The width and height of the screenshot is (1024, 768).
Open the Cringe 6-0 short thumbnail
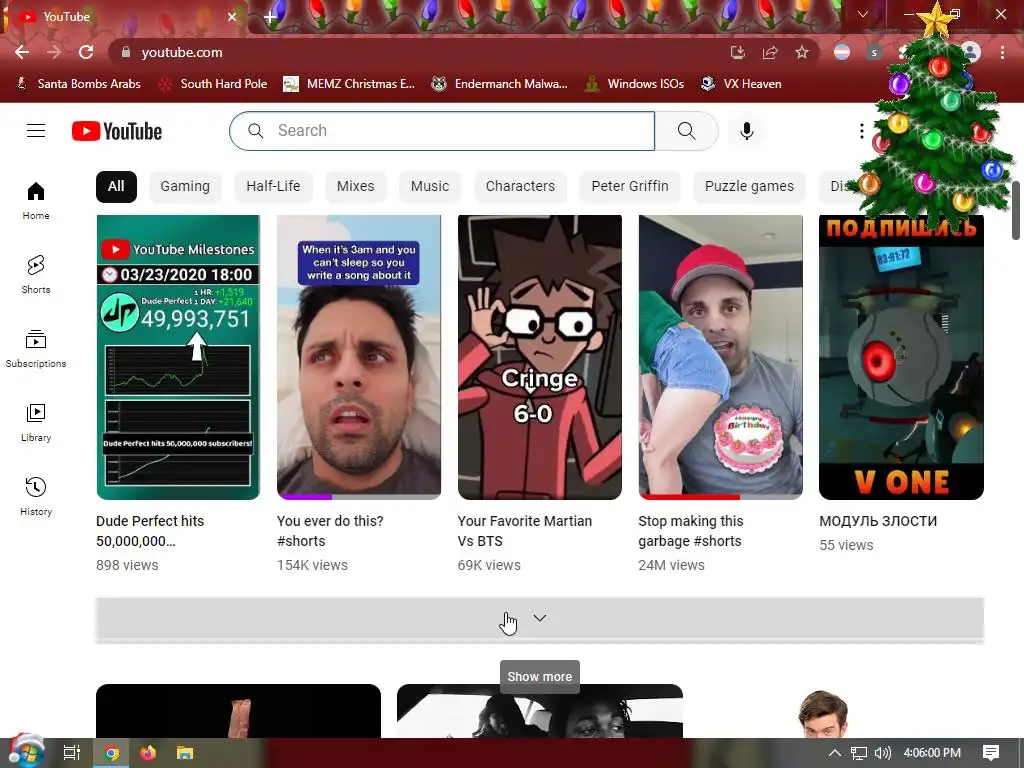(539, 357)
